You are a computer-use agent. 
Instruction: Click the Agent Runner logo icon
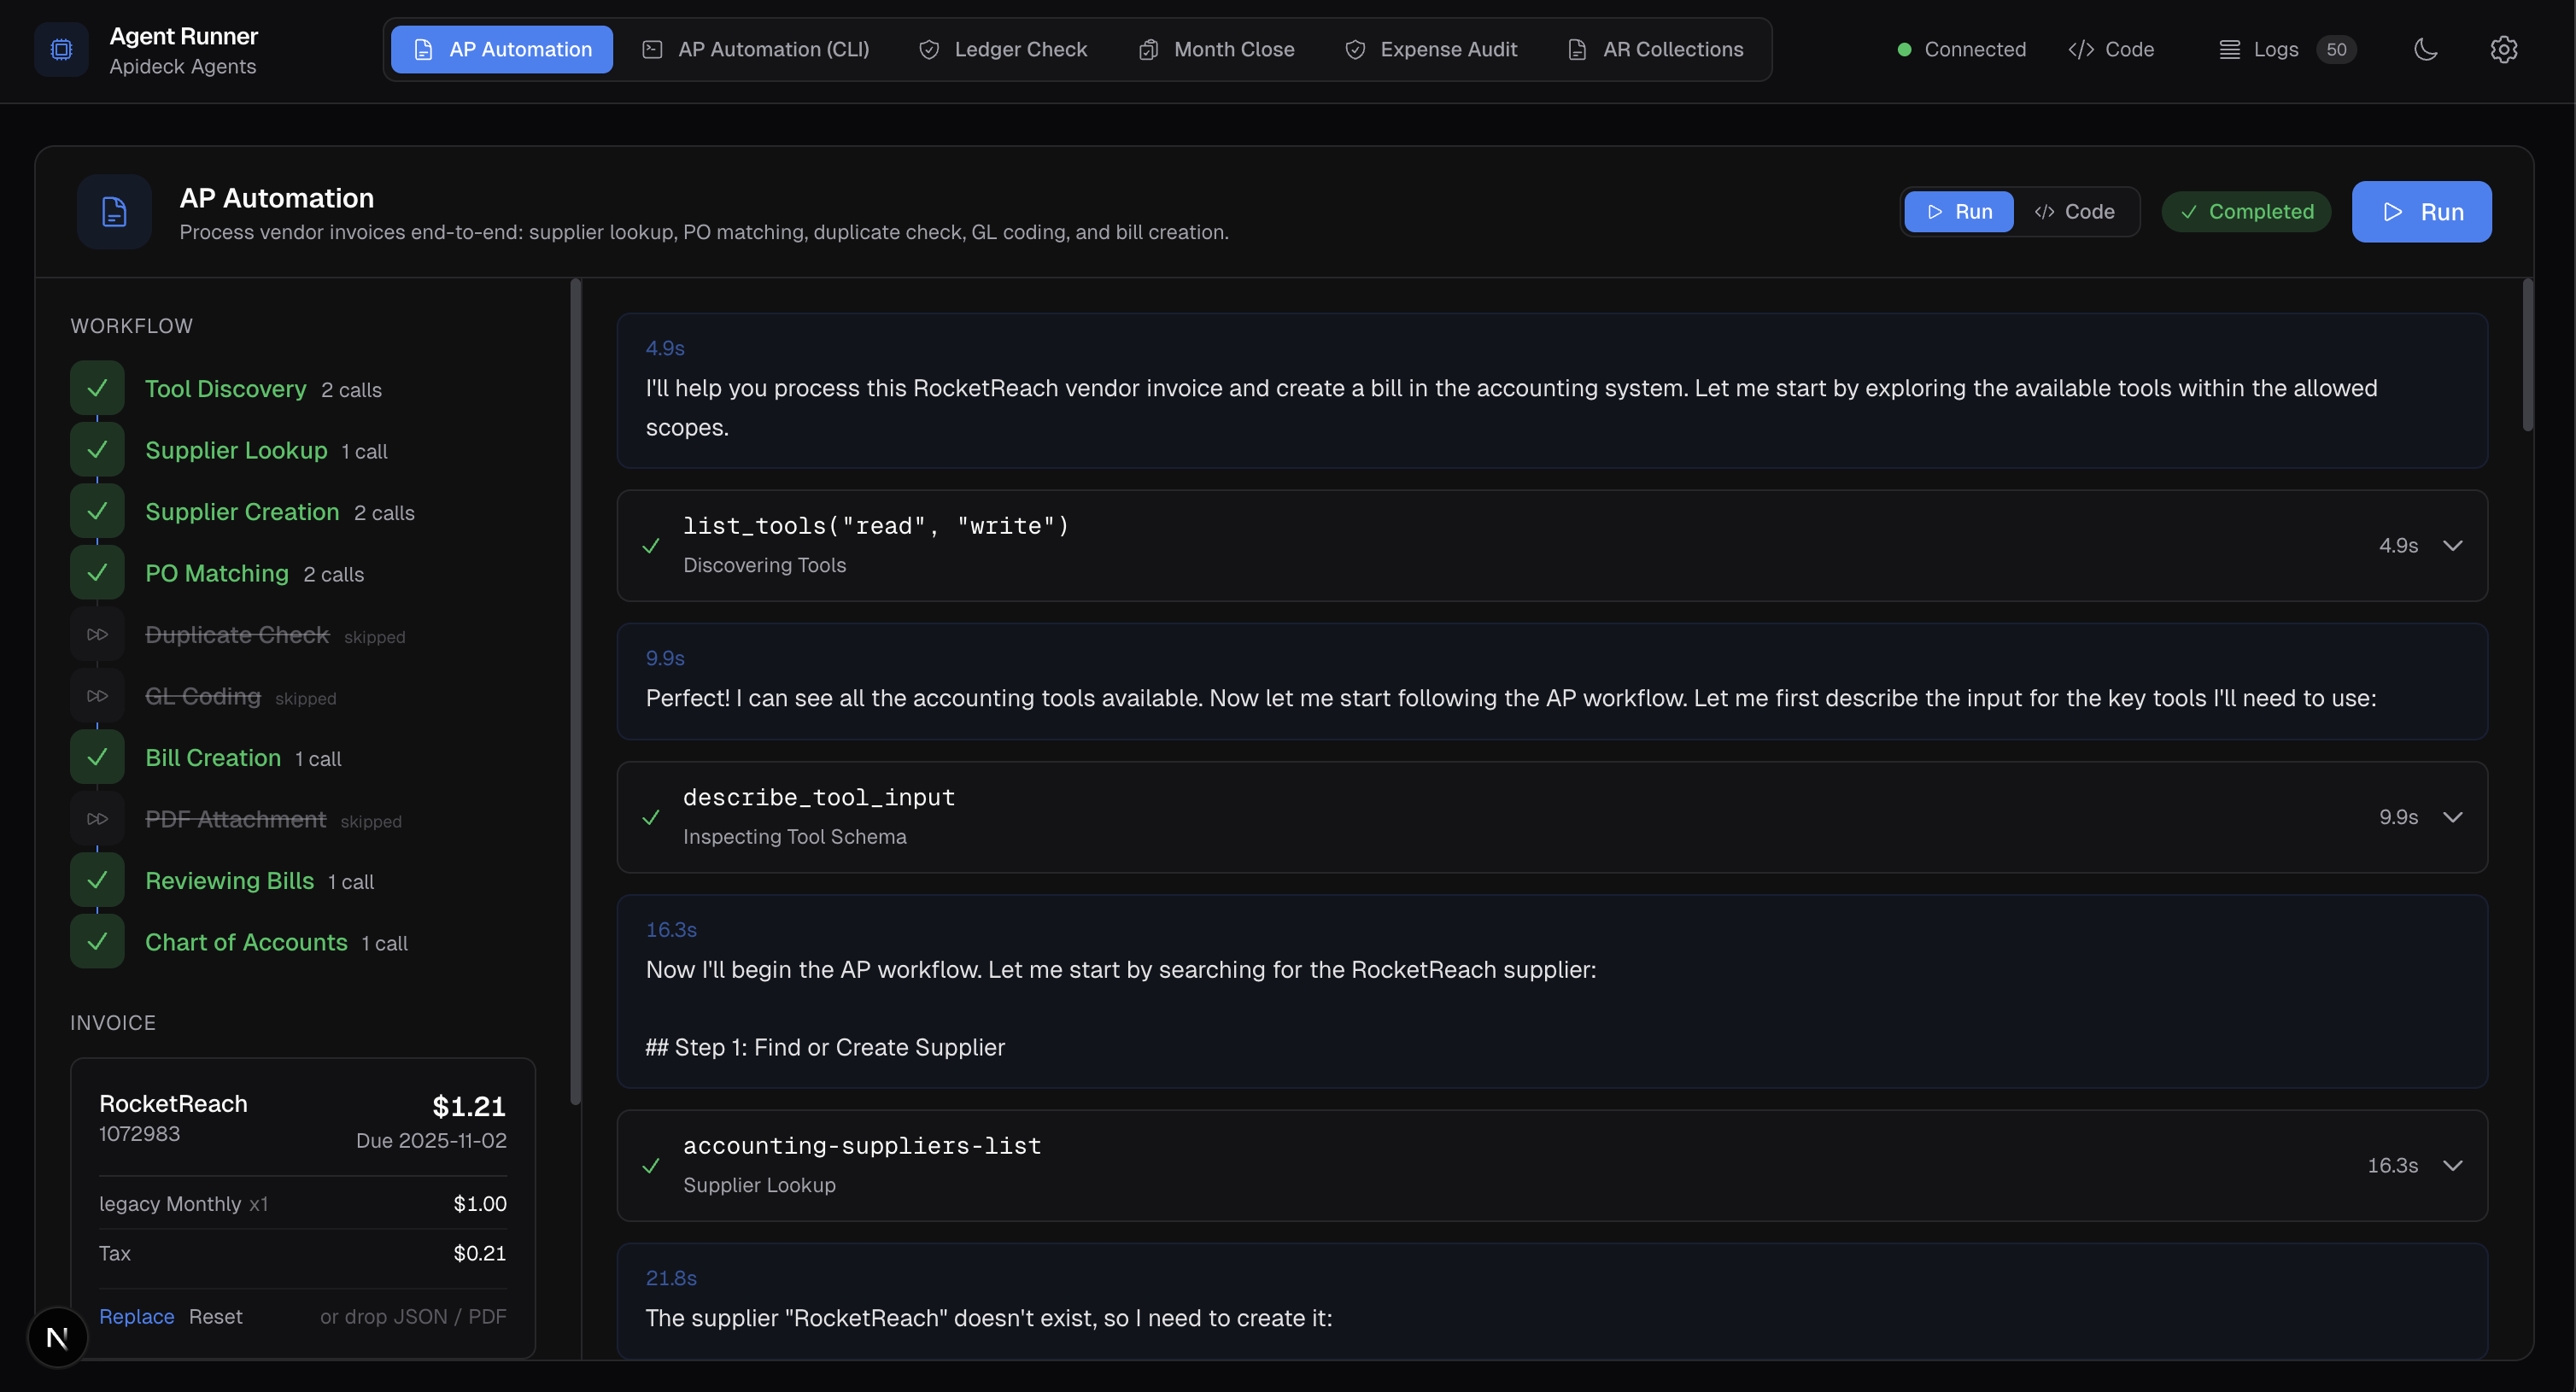61,49
